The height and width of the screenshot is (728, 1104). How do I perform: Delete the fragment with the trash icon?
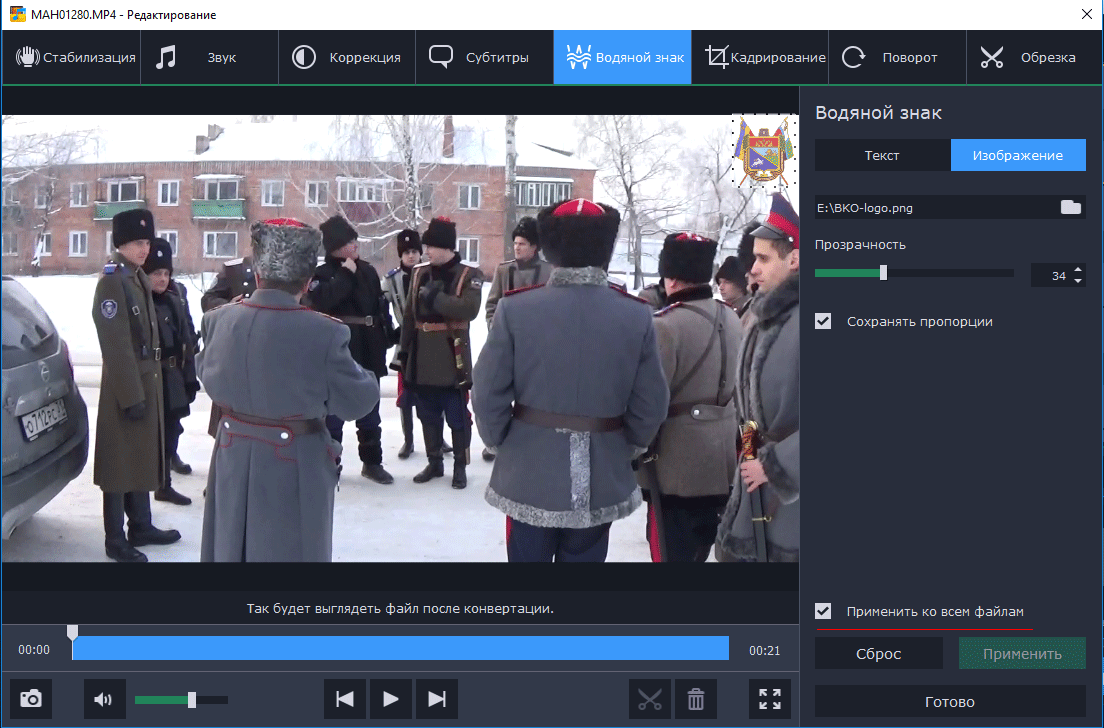point(696,699)
